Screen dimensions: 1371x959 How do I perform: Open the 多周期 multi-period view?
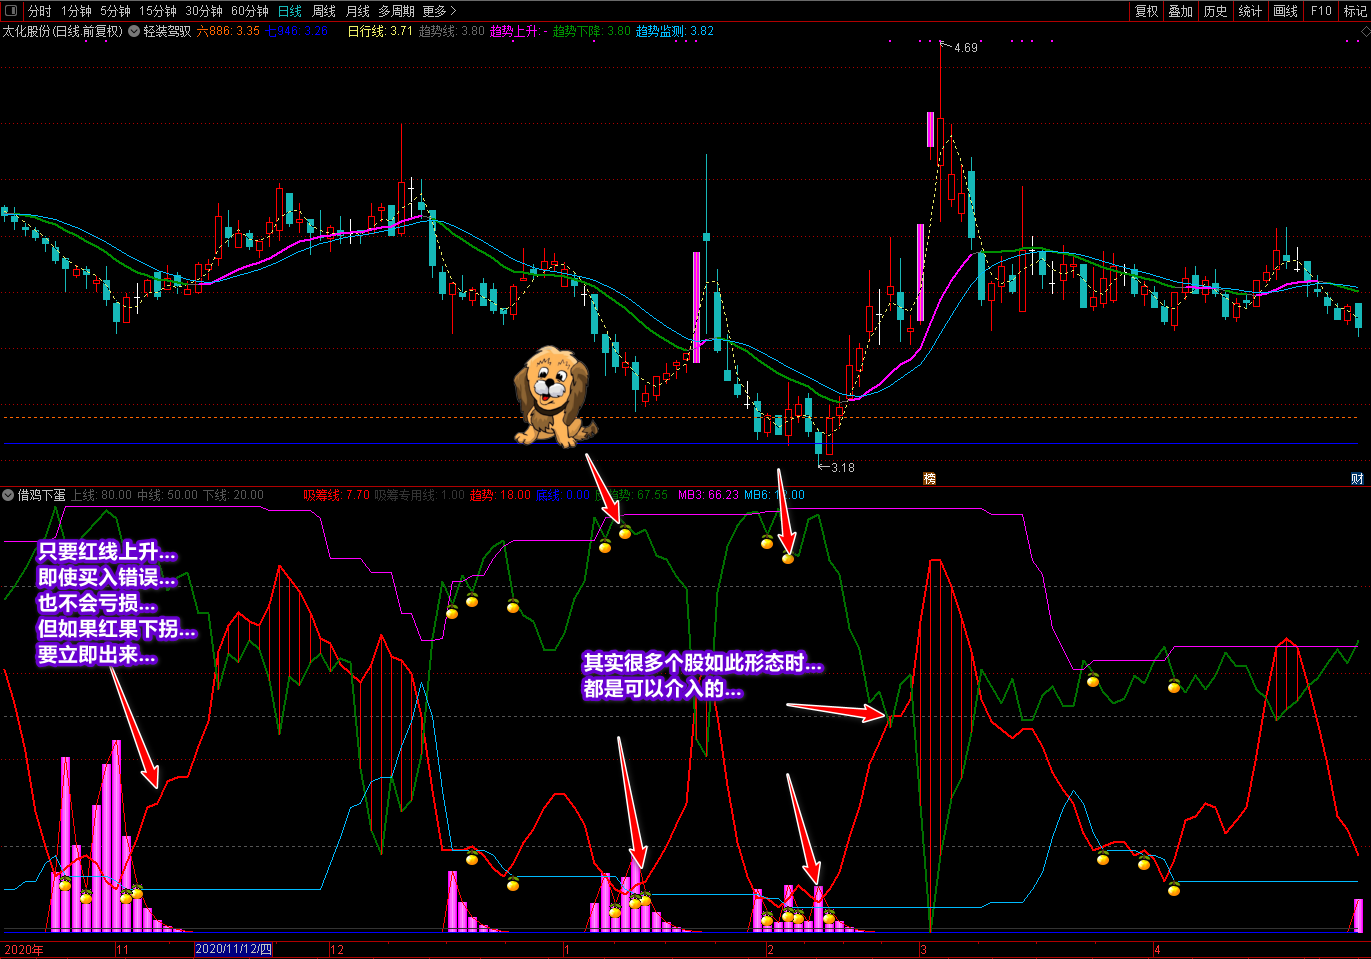tap(397, 11)
